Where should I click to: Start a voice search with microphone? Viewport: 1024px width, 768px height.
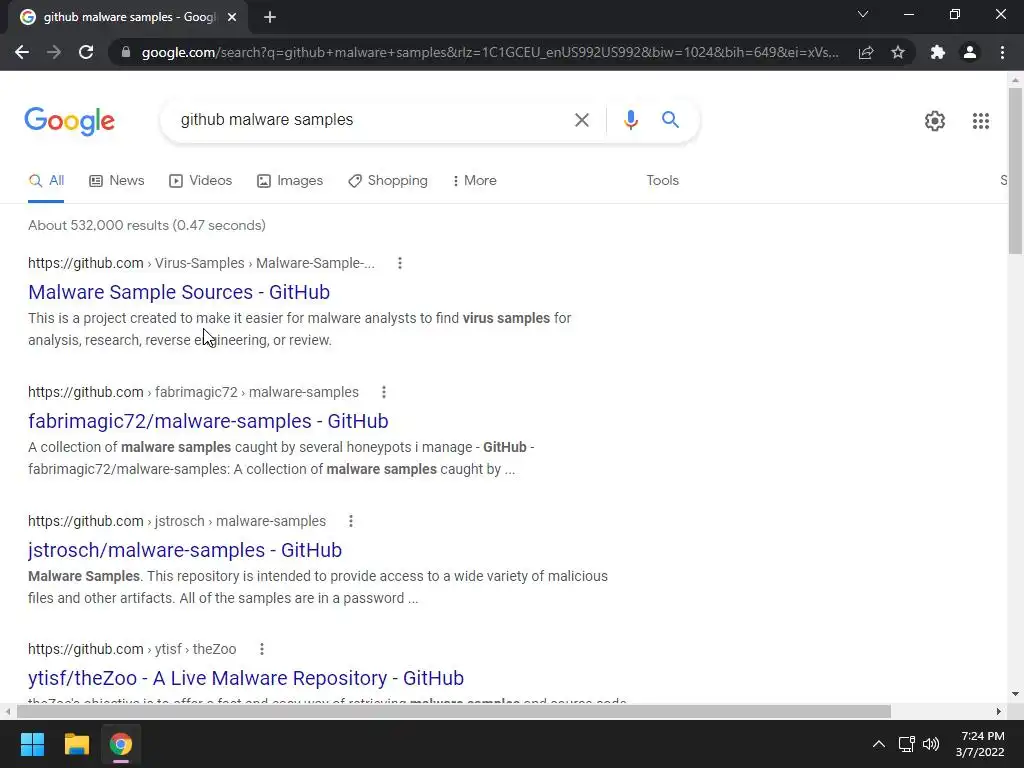click(630, 120)
